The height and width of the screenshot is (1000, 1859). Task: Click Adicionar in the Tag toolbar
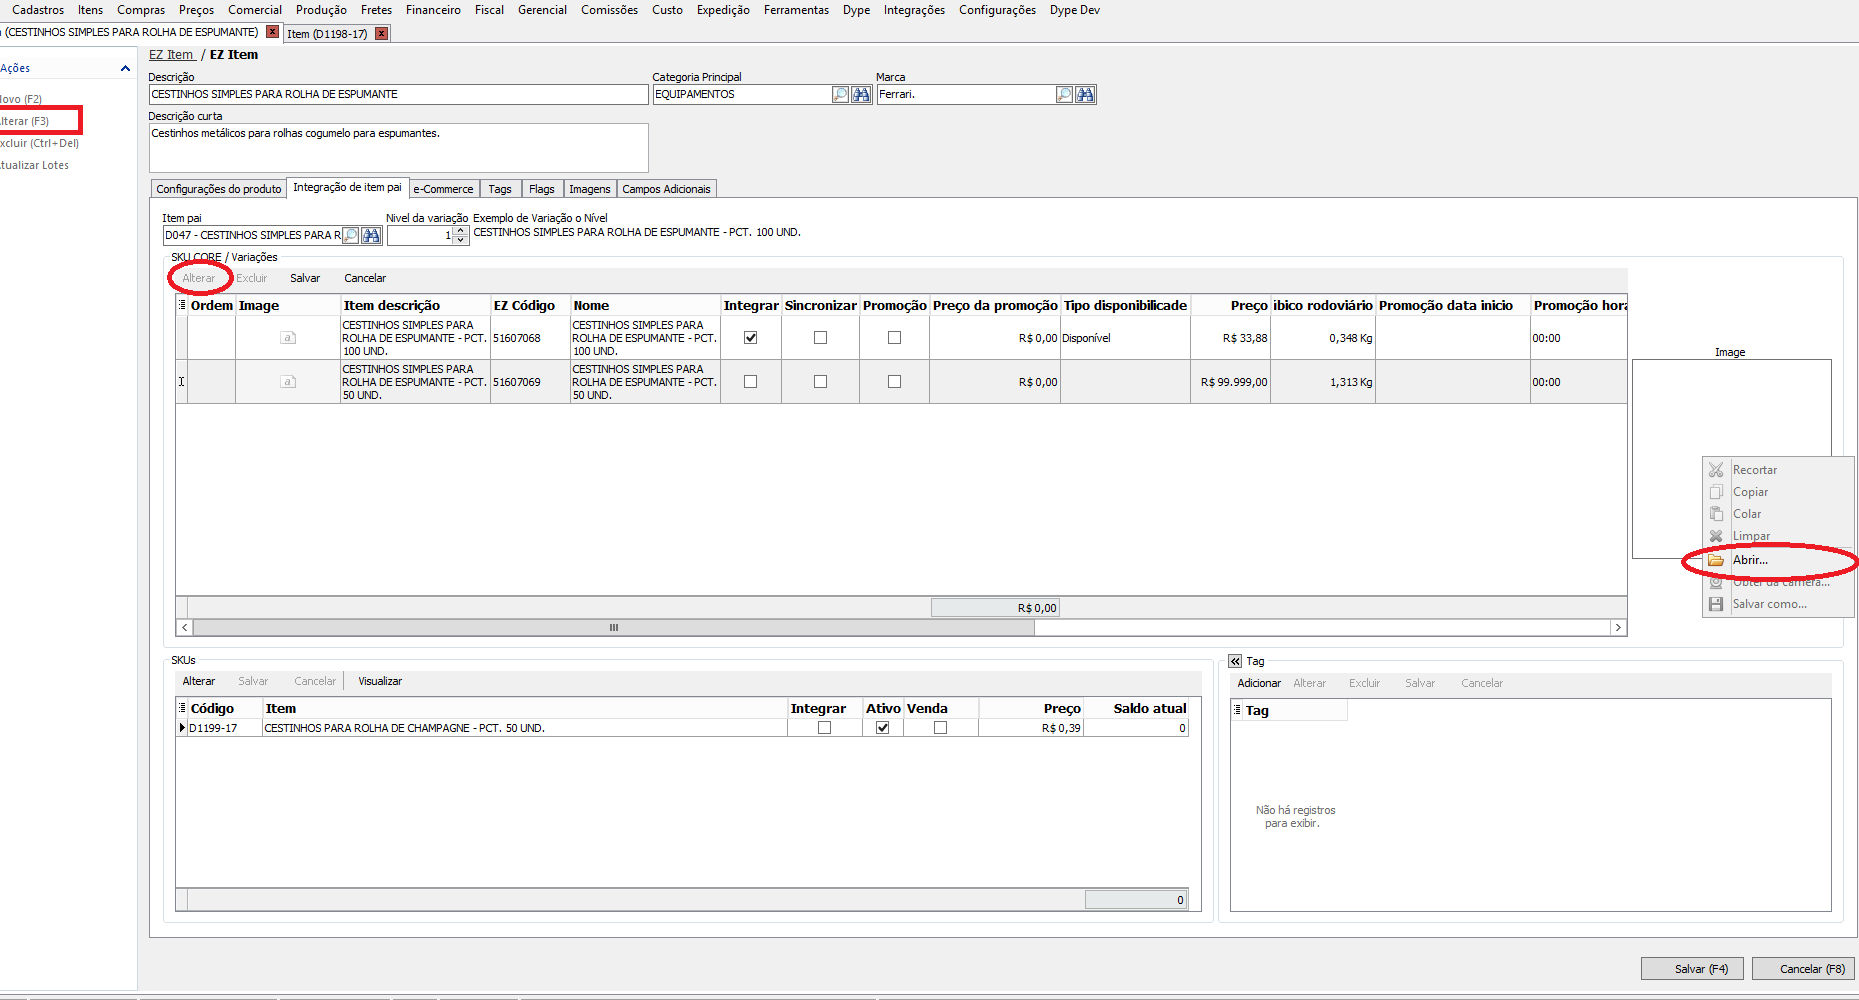[1259, 683]
